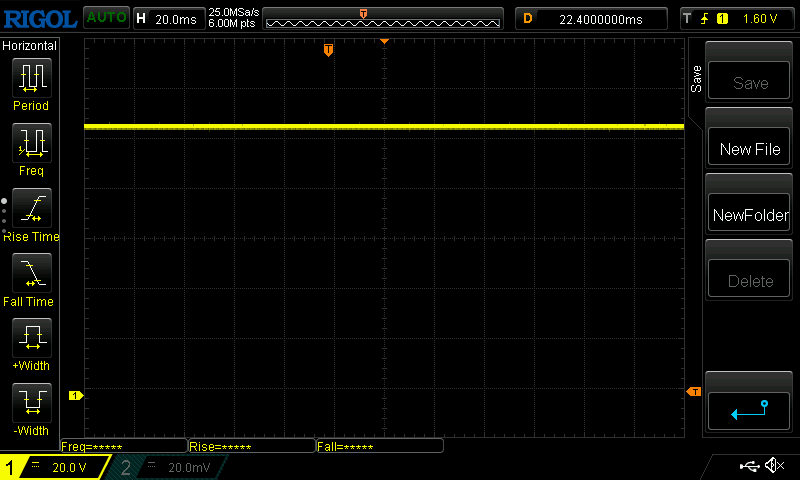800x480 pixels.
Task: Select the Period measurement icon
Action: point(32,78)
